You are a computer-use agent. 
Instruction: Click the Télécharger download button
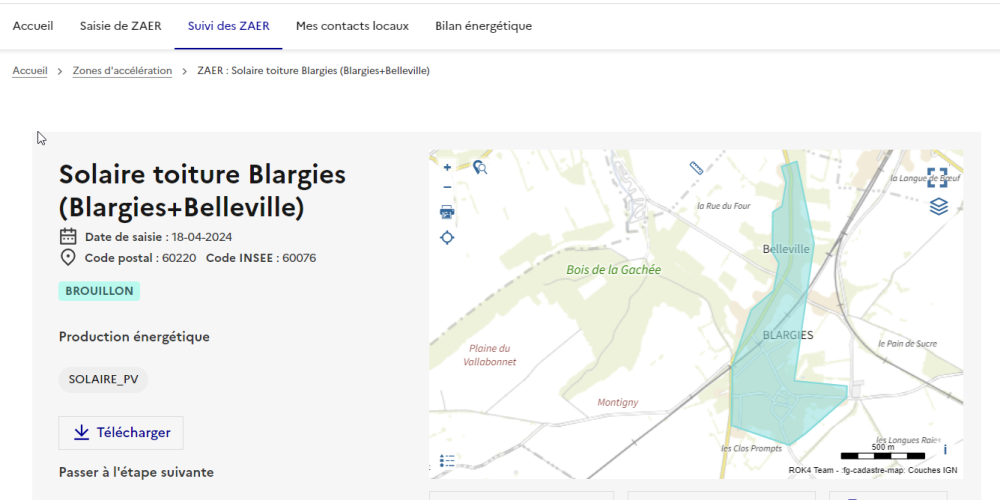pos(121,433)
